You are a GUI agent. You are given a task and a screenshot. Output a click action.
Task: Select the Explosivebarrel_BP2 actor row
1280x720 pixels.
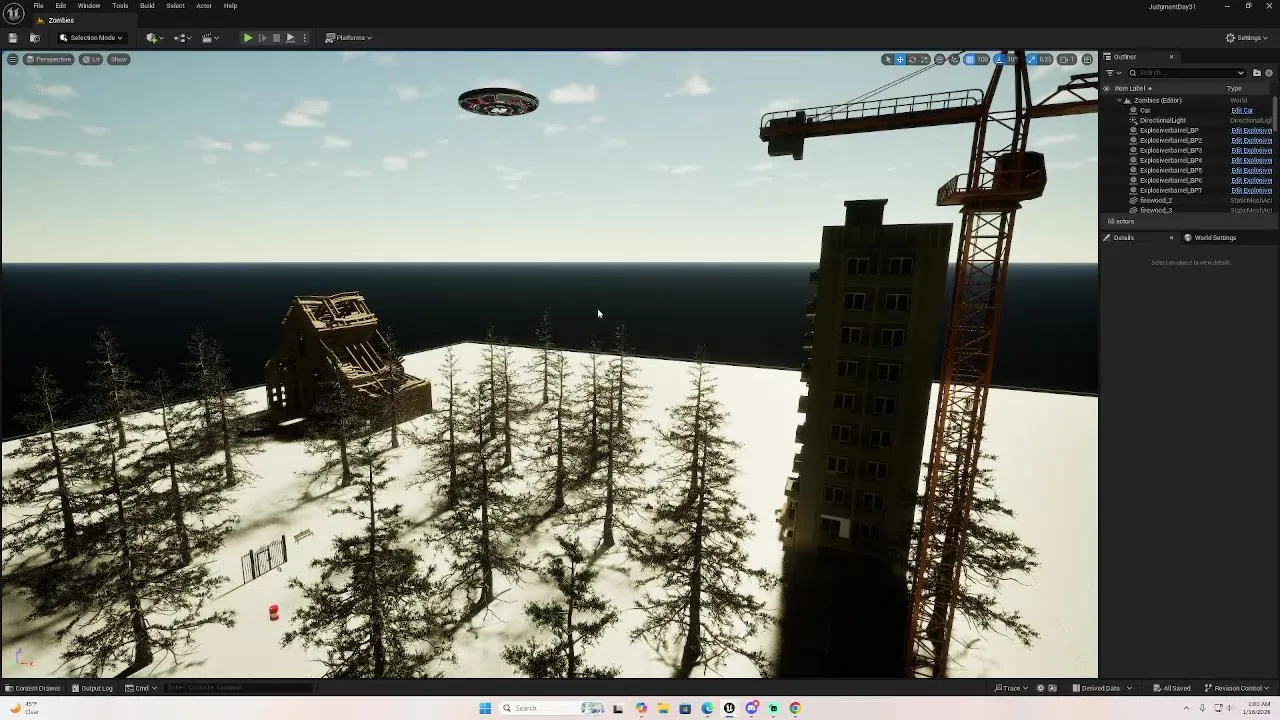[1171, 140]
